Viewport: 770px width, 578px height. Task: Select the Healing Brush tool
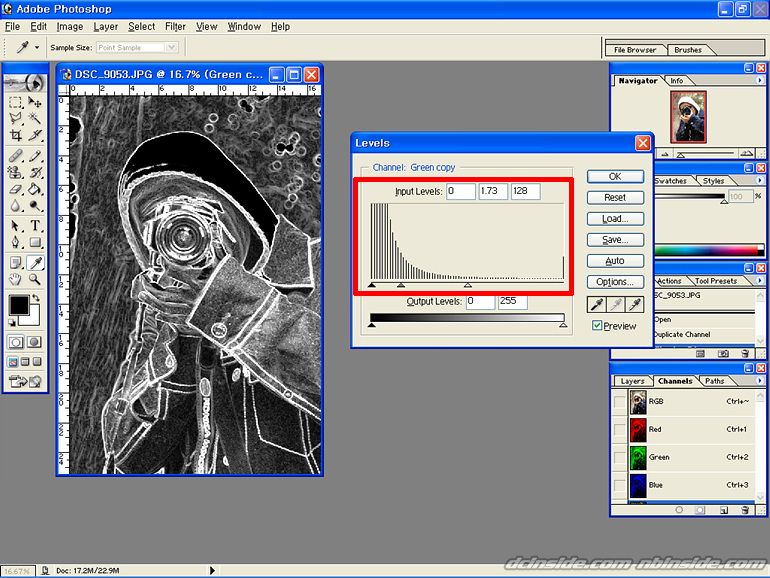(15, 156)
